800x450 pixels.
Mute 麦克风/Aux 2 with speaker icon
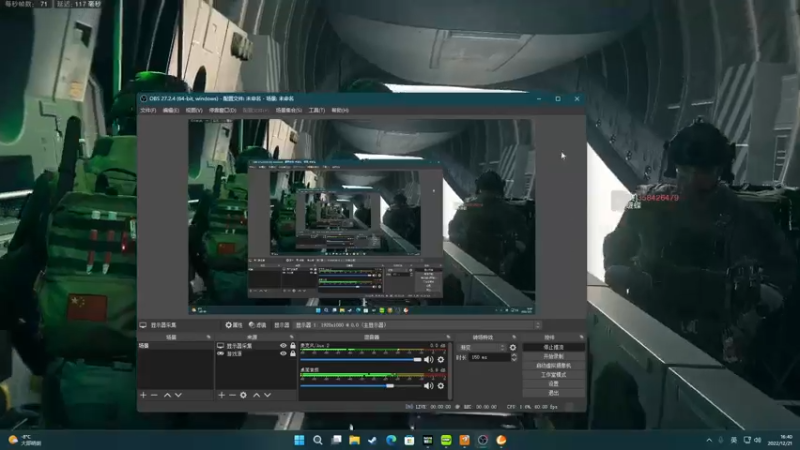429,360
